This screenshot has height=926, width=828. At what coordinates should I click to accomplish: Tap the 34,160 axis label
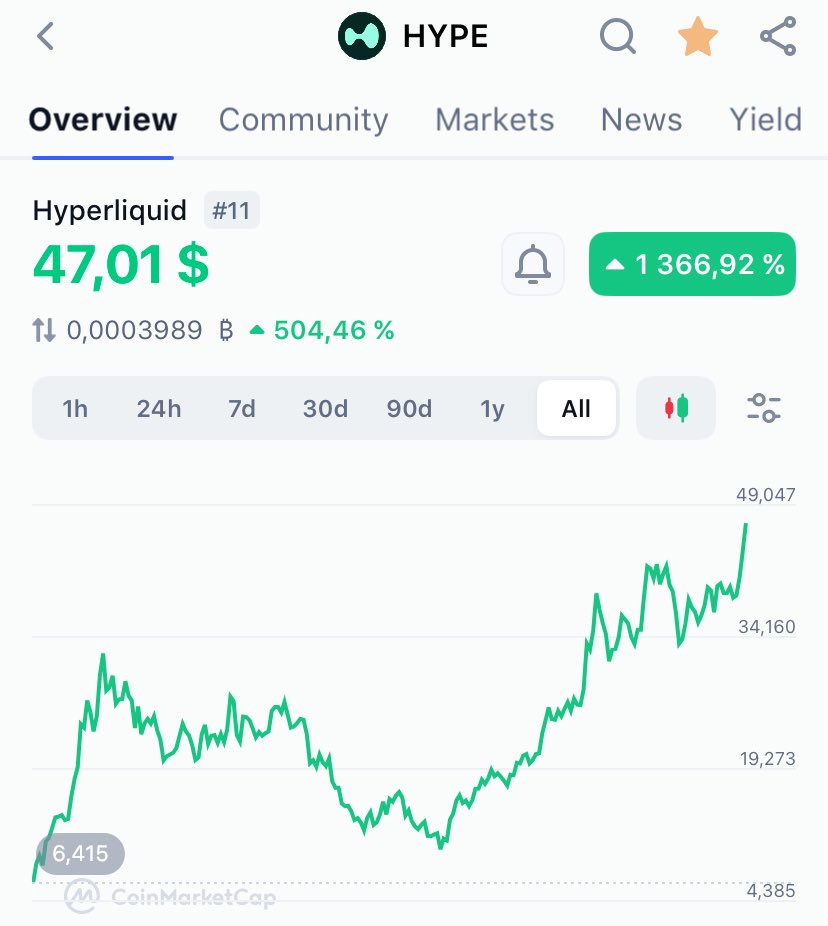[x=767, y=627]
